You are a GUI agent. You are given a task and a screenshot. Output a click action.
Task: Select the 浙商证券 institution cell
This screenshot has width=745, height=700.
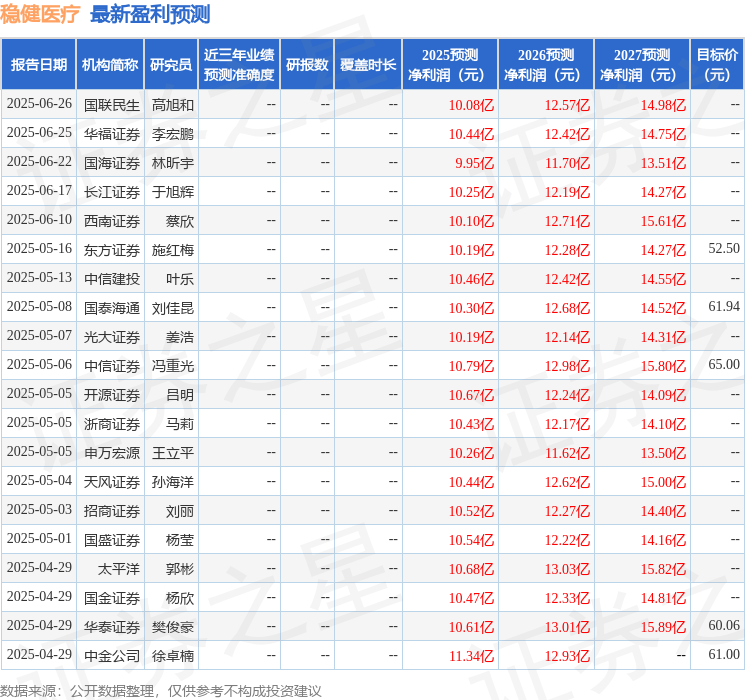[112, 424]
